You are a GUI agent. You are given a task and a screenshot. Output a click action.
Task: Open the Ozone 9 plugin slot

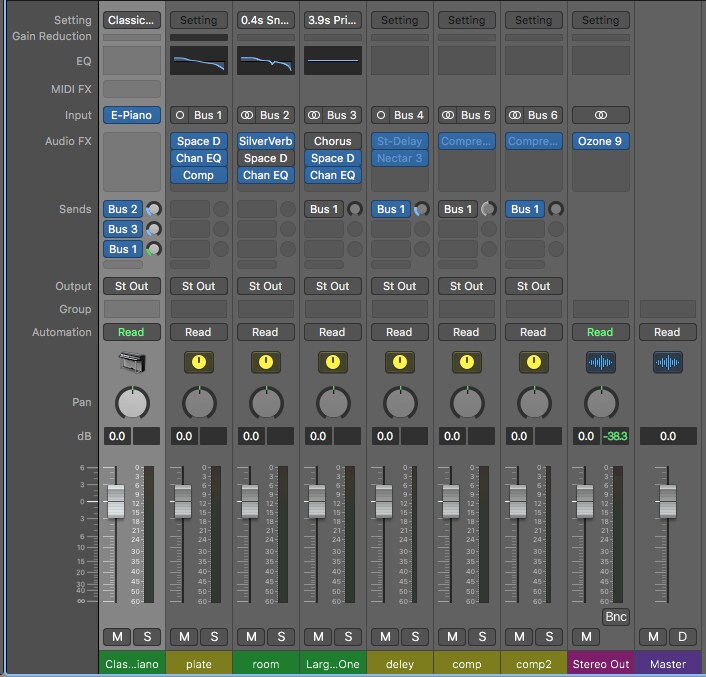click(601, 141)
